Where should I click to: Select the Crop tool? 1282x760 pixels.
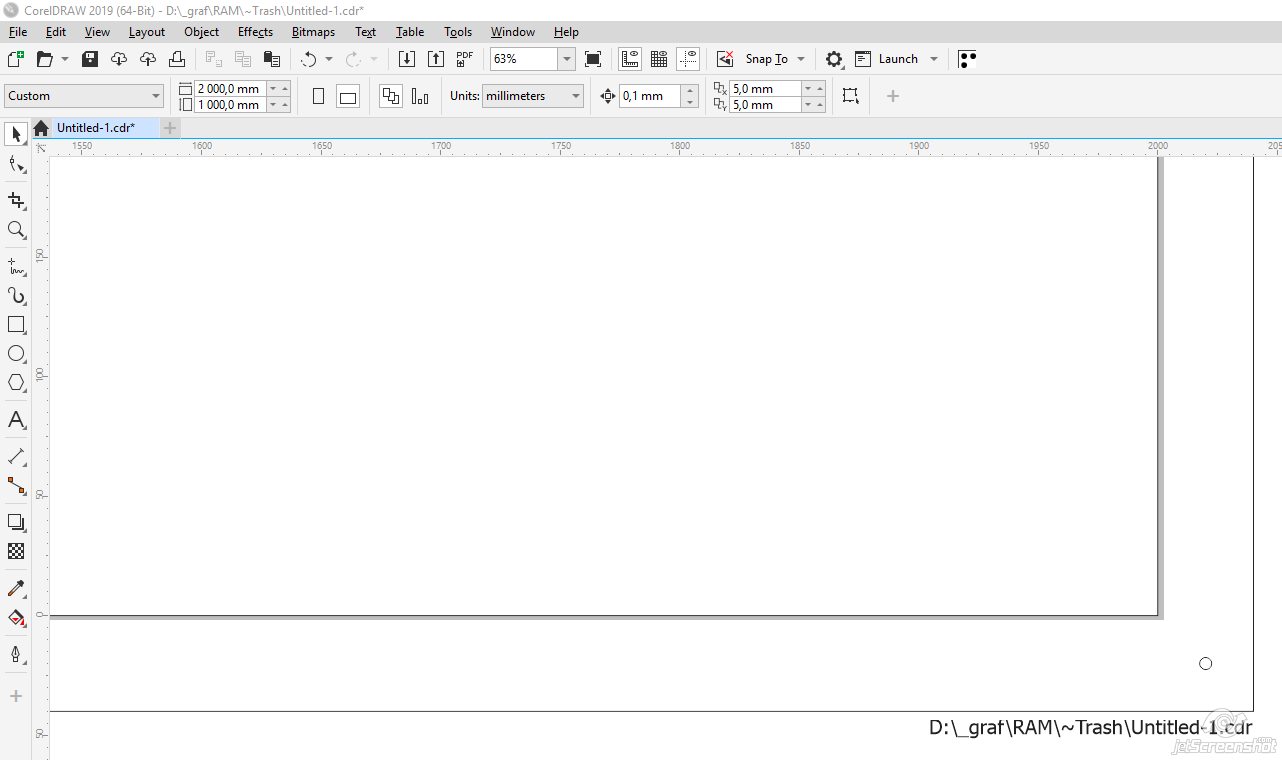coord(16,201)
